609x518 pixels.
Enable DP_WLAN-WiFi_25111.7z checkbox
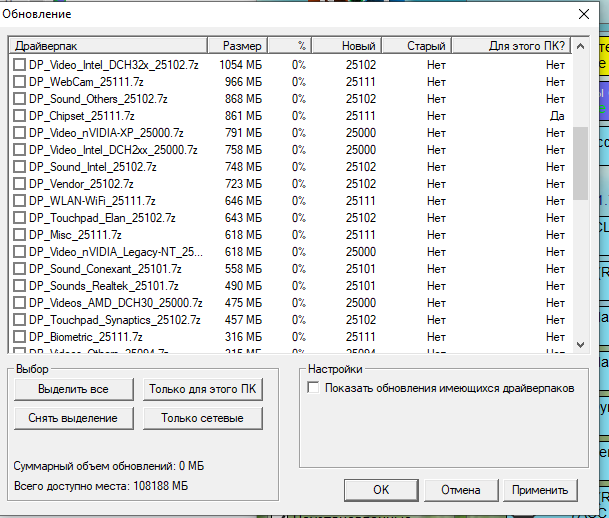point(20,201)
